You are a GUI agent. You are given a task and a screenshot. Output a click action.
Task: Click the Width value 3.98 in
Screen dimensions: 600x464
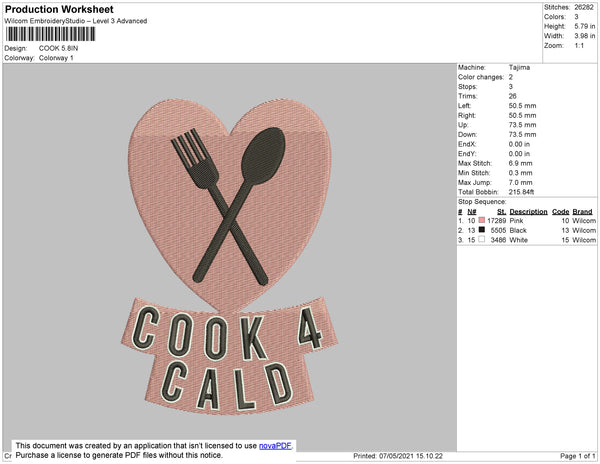[585, 36]
